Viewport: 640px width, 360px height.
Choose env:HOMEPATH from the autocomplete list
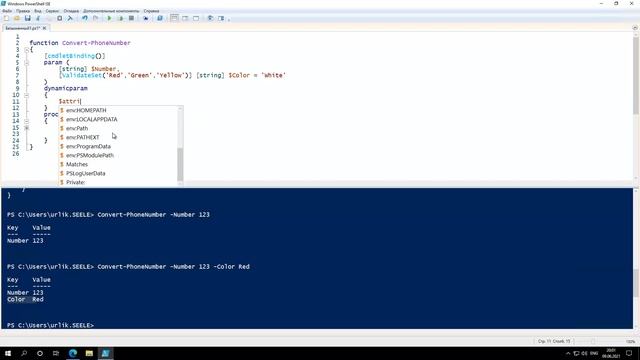point(118,110)
